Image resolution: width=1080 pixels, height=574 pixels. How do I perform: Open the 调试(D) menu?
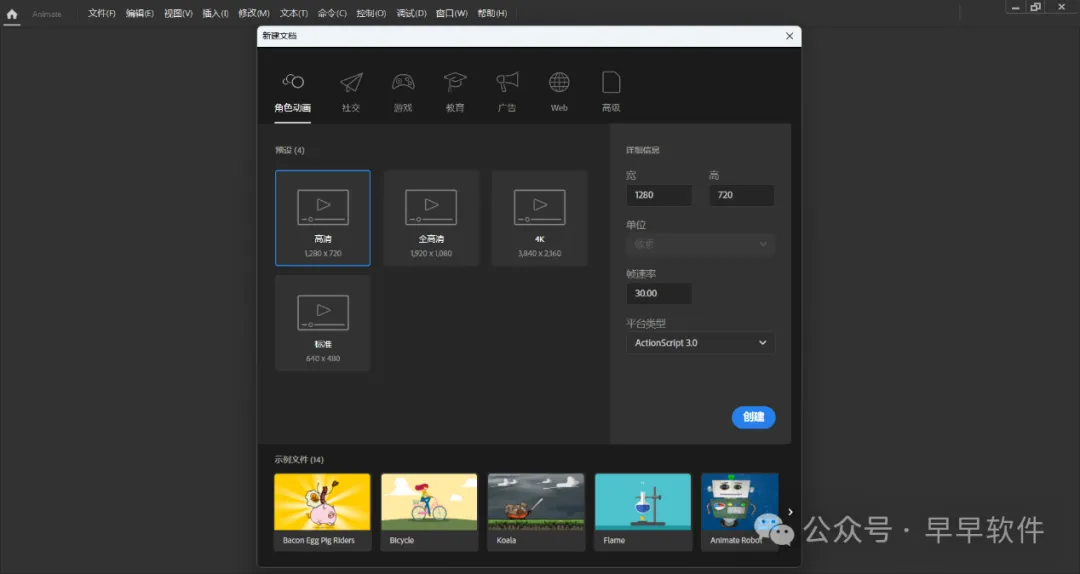click(411, 13)
